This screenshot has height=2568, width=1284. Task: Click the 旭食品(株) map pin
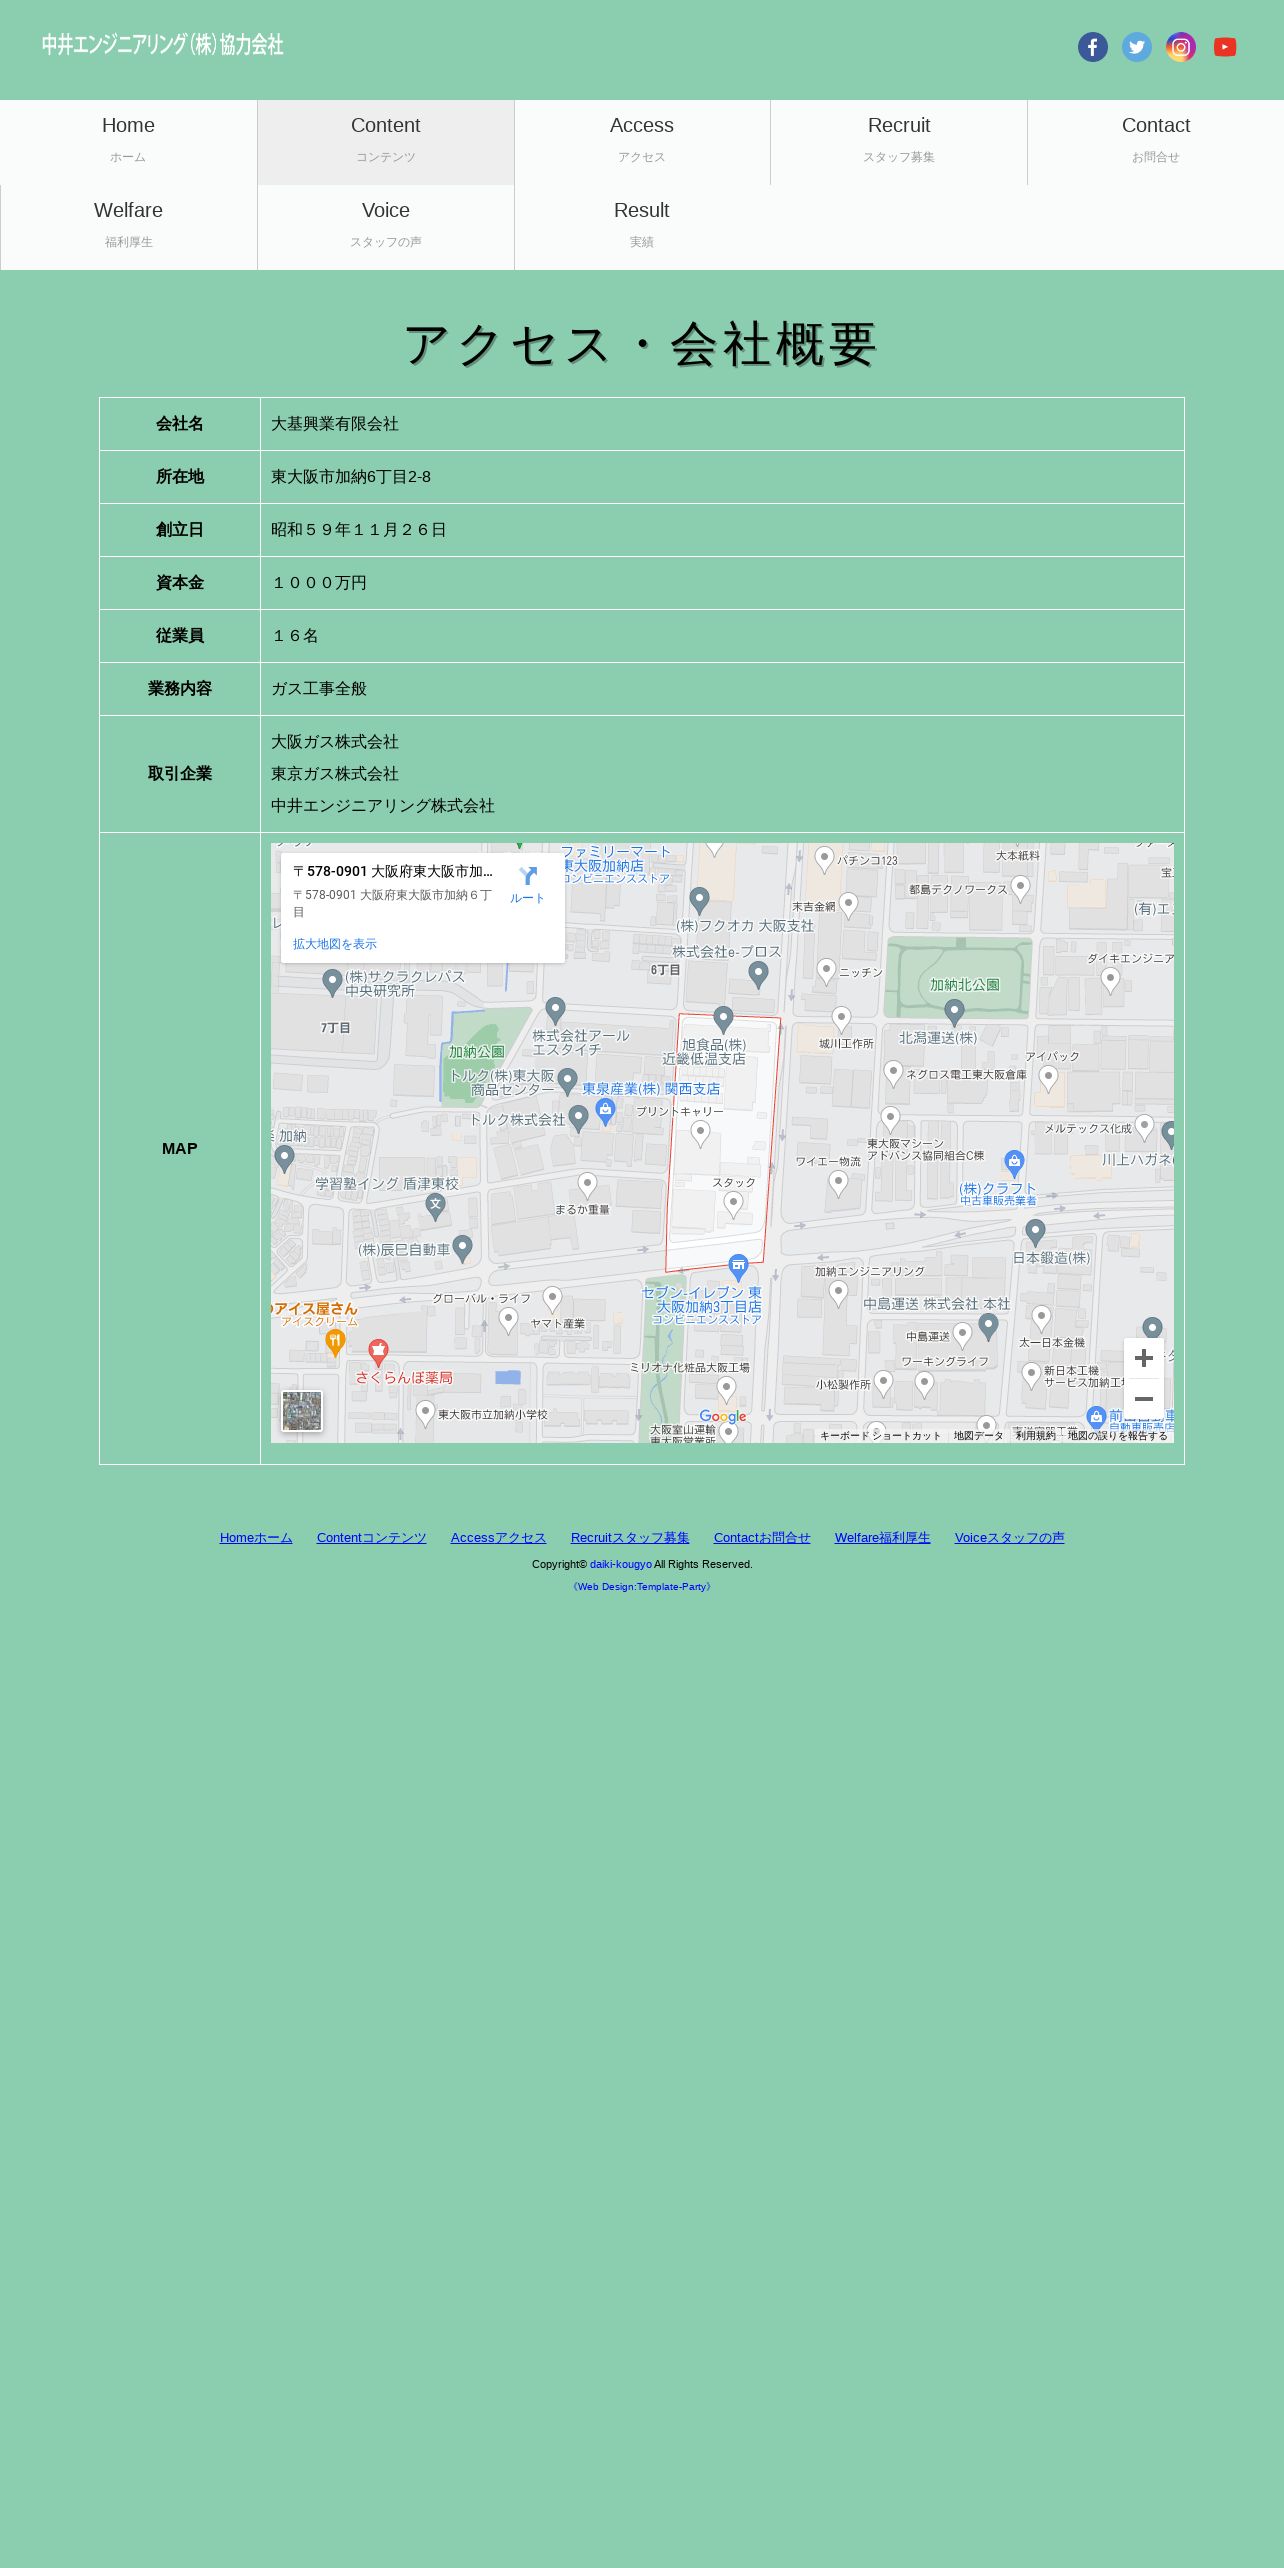coord(724,1020)
